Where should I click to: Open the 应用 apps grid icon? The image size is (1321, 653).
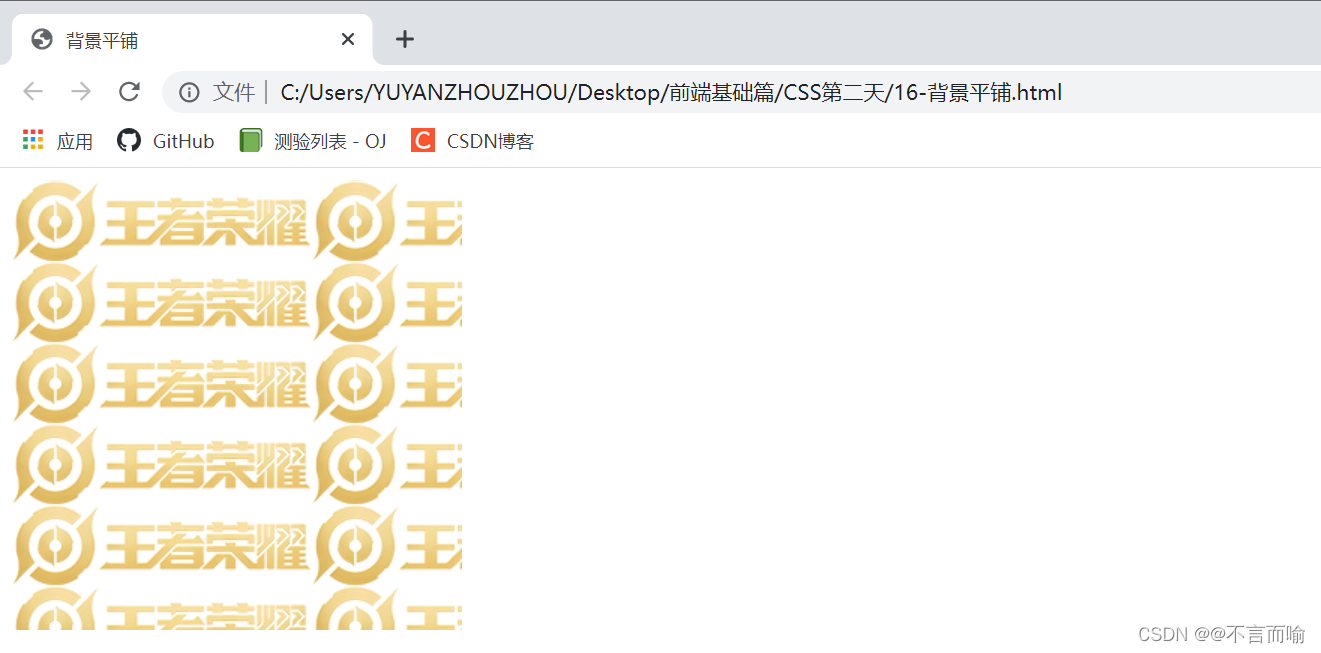tap(33, 140)
